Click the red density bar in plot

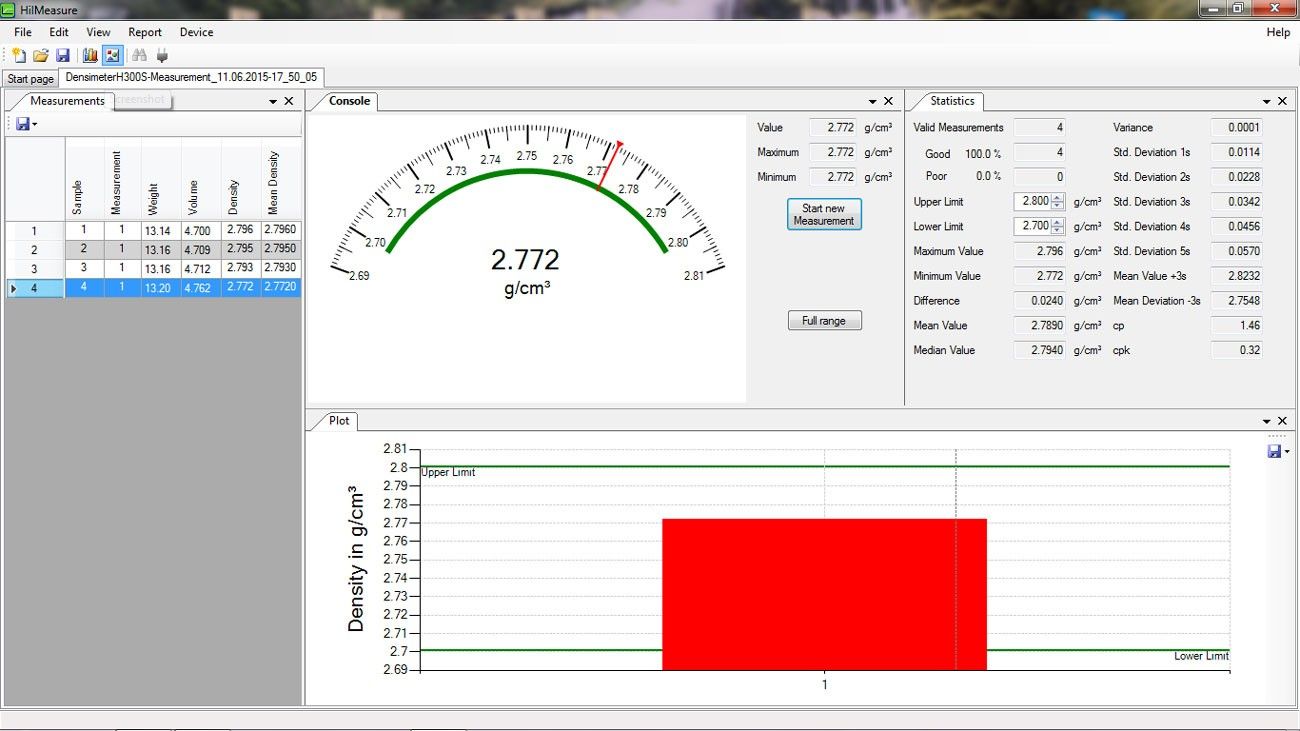click(x=824, y=594)
